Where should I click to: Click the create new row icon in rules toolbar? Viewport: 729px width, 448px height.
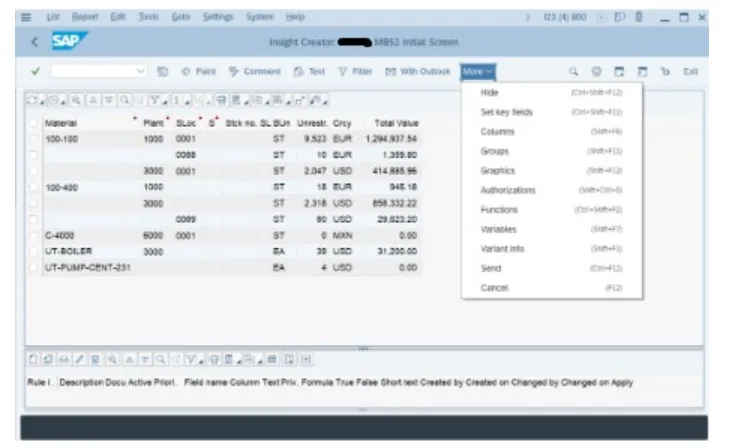[33, 359]
